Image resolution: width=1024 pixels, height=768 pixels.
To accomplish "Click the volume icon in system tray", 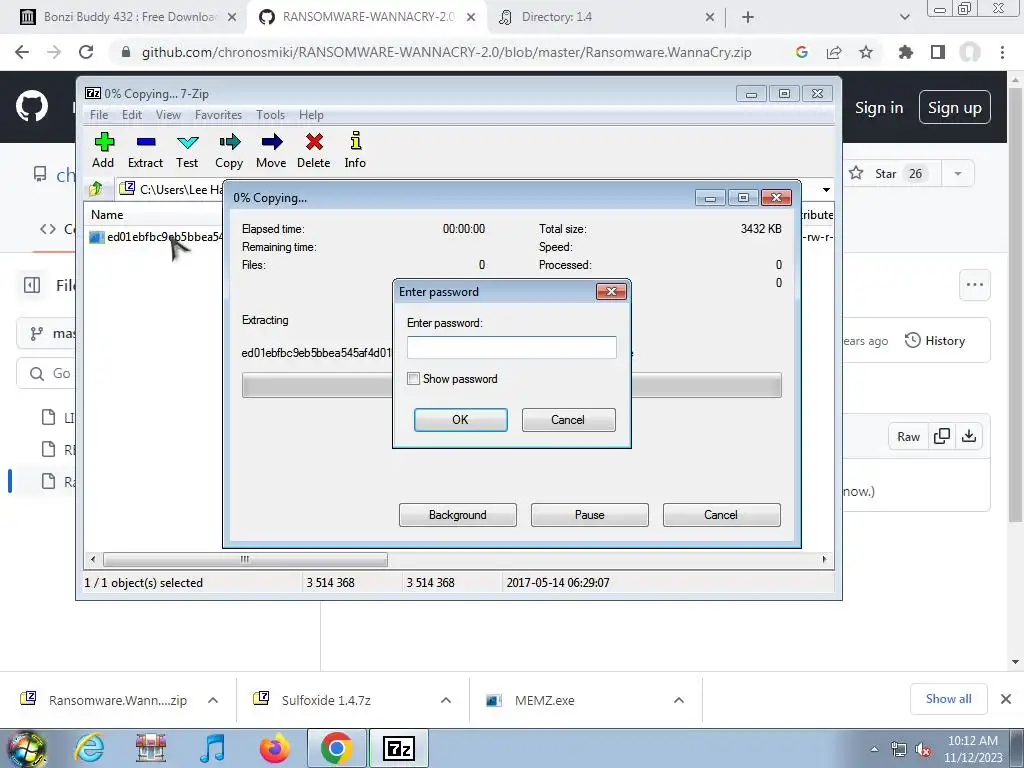I will 923,749.
